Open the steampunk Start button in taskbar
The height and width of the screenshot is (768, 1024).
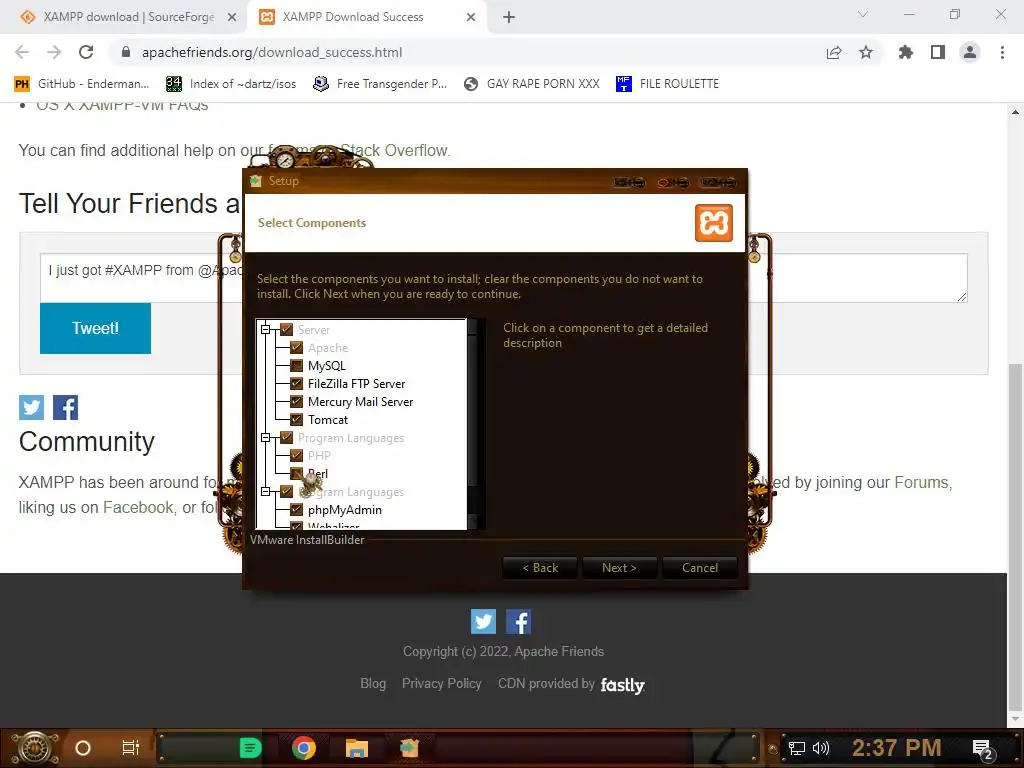coord(35,748)
